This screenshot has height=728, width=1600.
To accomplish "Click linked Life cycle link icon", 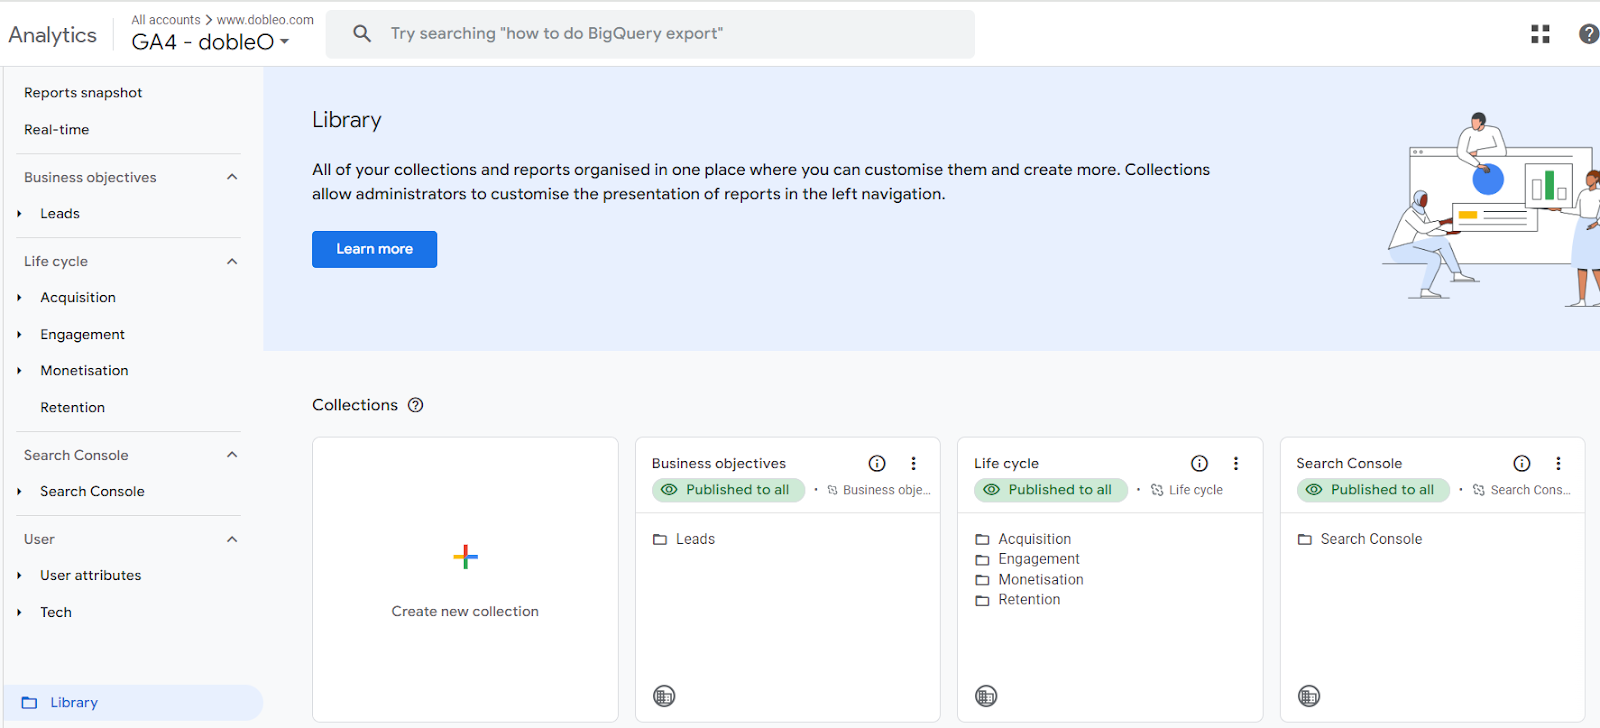I will pyautogui.click(x=1157, y=490).
